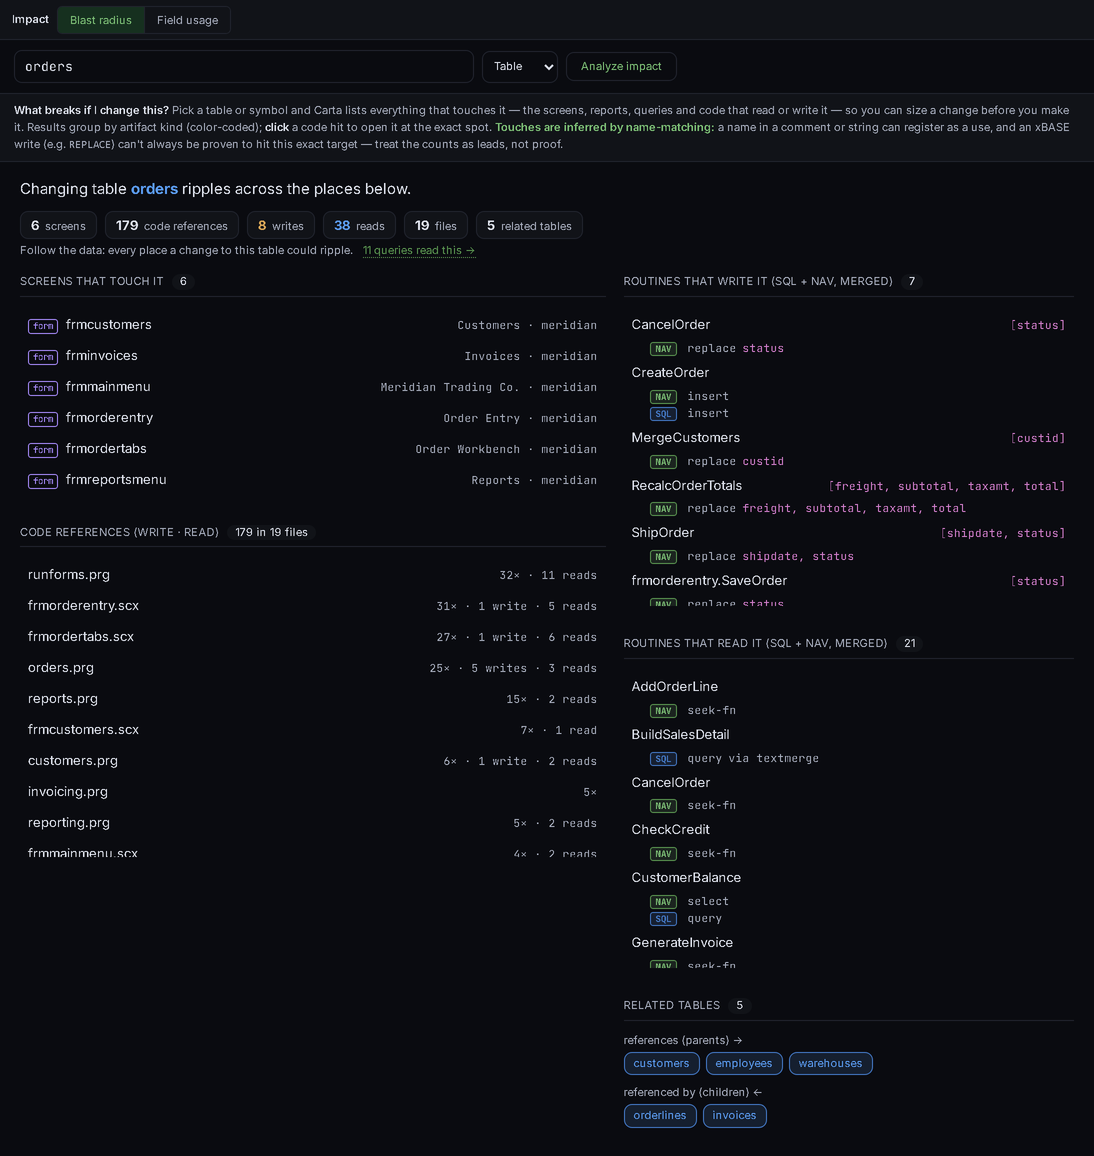1094x1156 pixels.
Task: Click NAV badge under ShipOrder
Action: pos(663,557)
